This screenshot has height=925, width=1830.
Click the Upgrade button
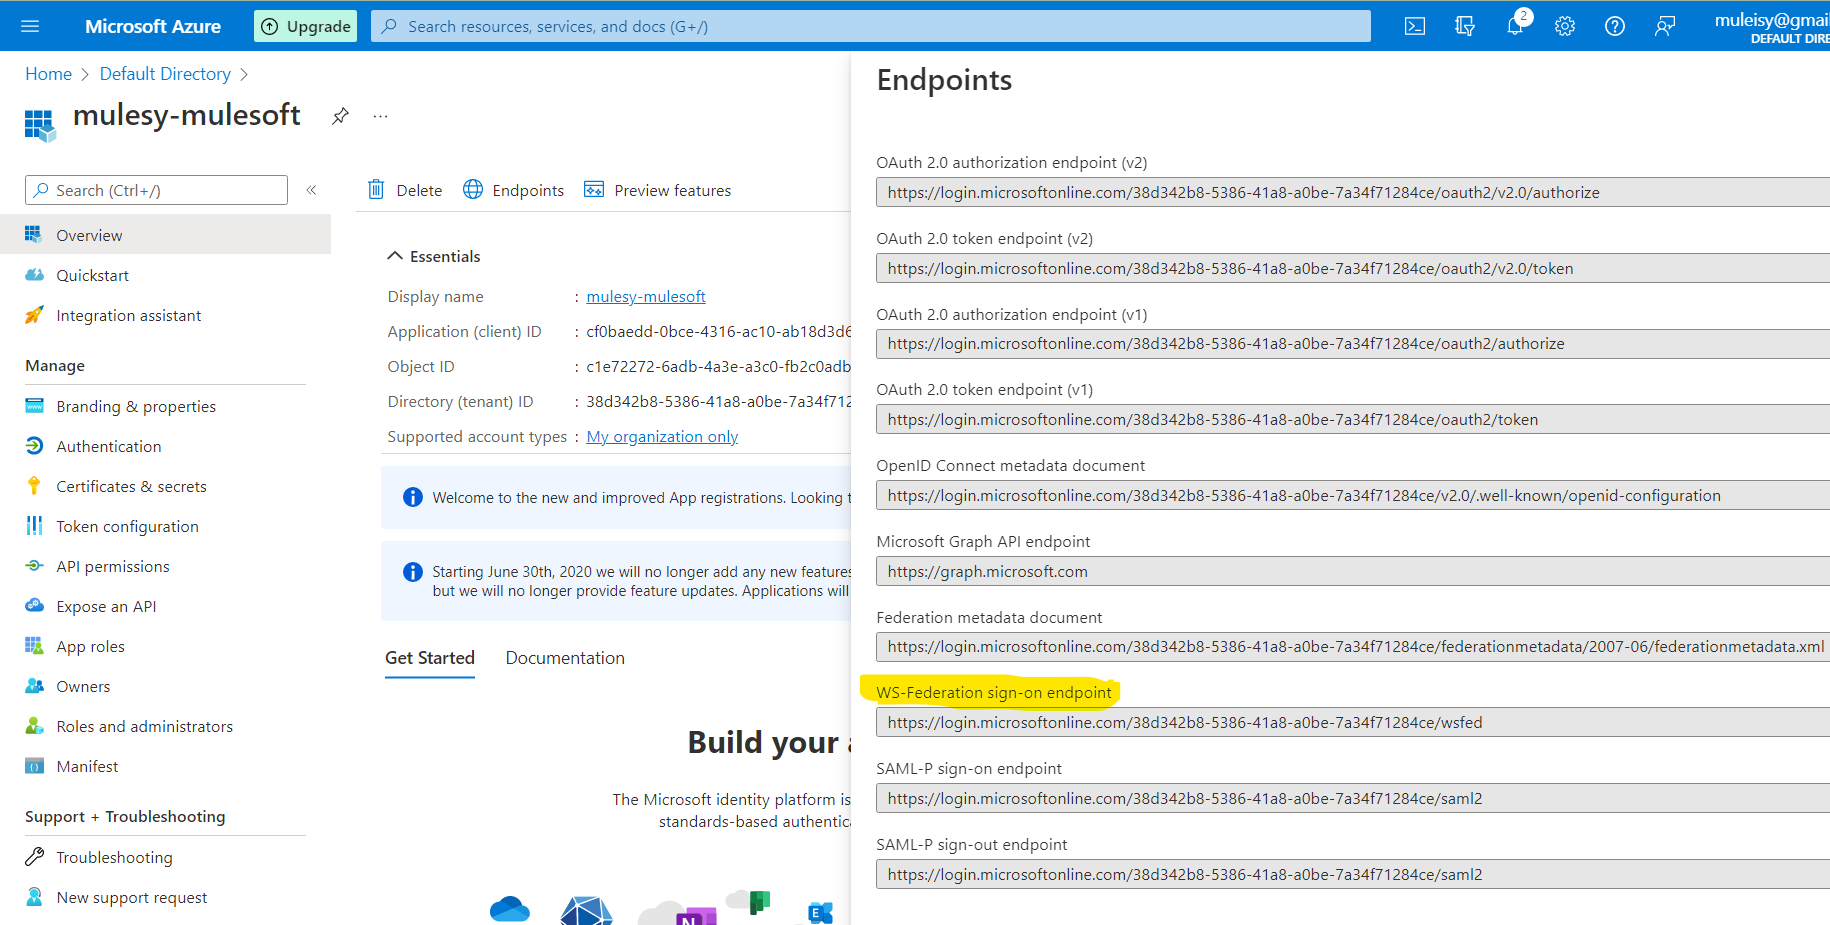(307, 27)
